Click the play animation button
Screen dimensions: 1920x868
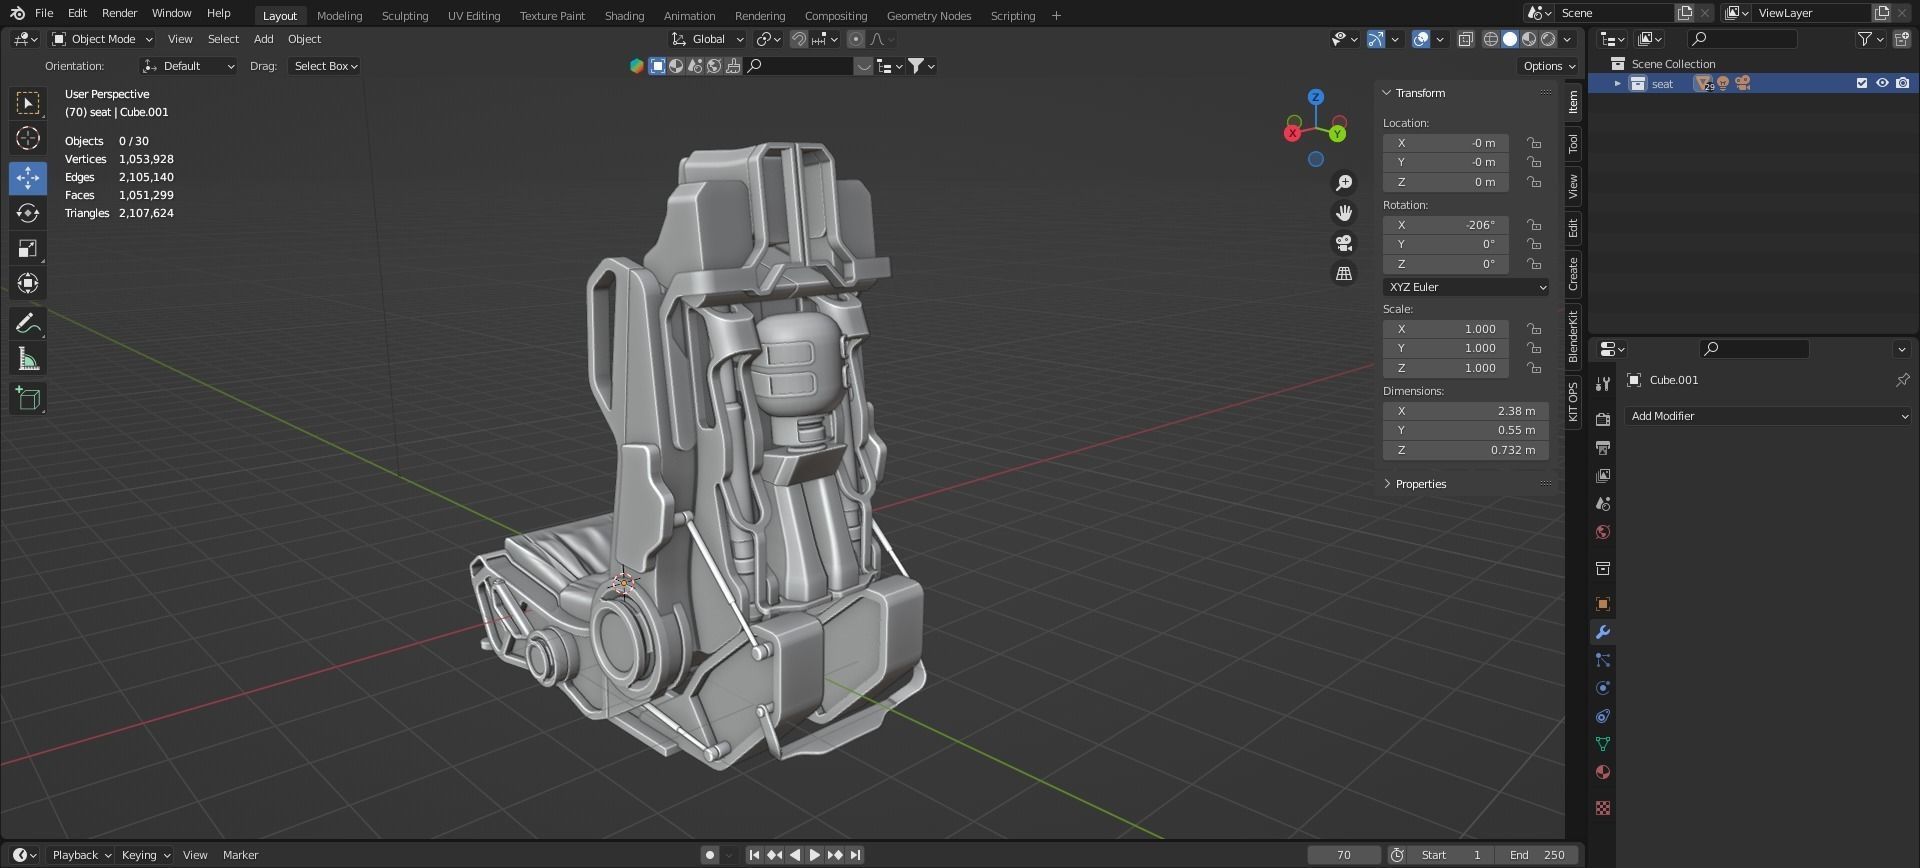pyautogui.click(x=814, y=855)
